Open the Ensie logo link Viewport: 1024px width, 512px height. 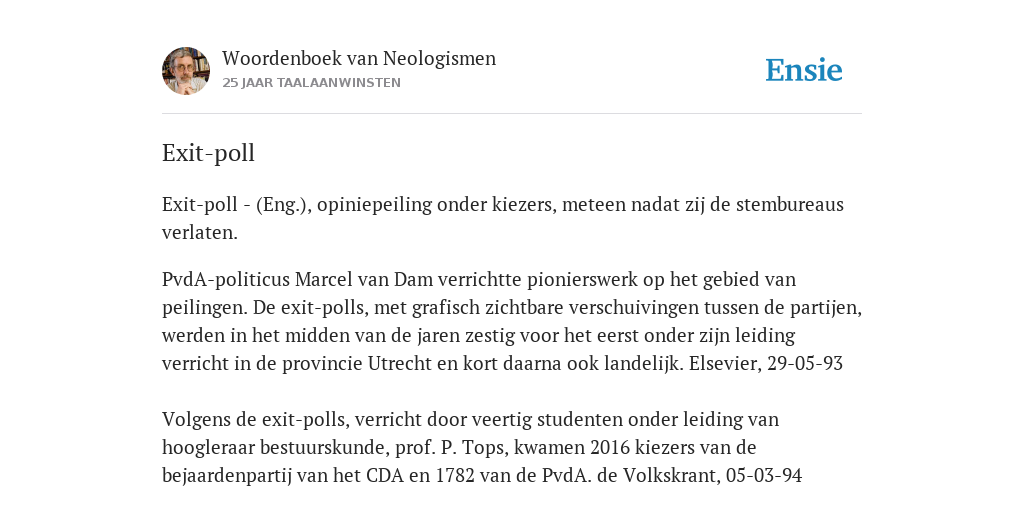[x=804, y=71]
